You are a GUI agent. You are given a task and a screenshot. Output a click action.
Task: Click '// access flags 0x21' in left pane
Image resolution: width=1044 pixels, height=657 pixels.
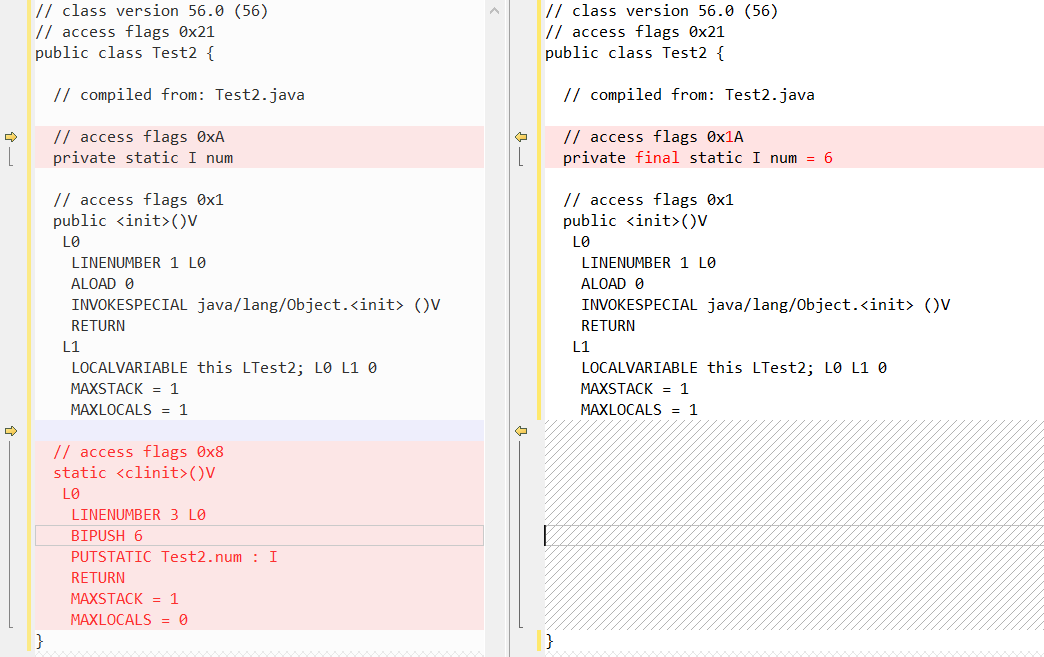coord(125,32)
